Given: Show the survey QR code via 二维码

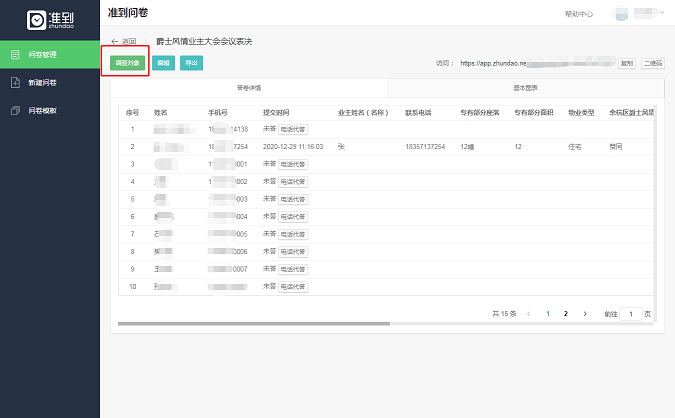Looking at the screenshot, I should tap(651, 63).
